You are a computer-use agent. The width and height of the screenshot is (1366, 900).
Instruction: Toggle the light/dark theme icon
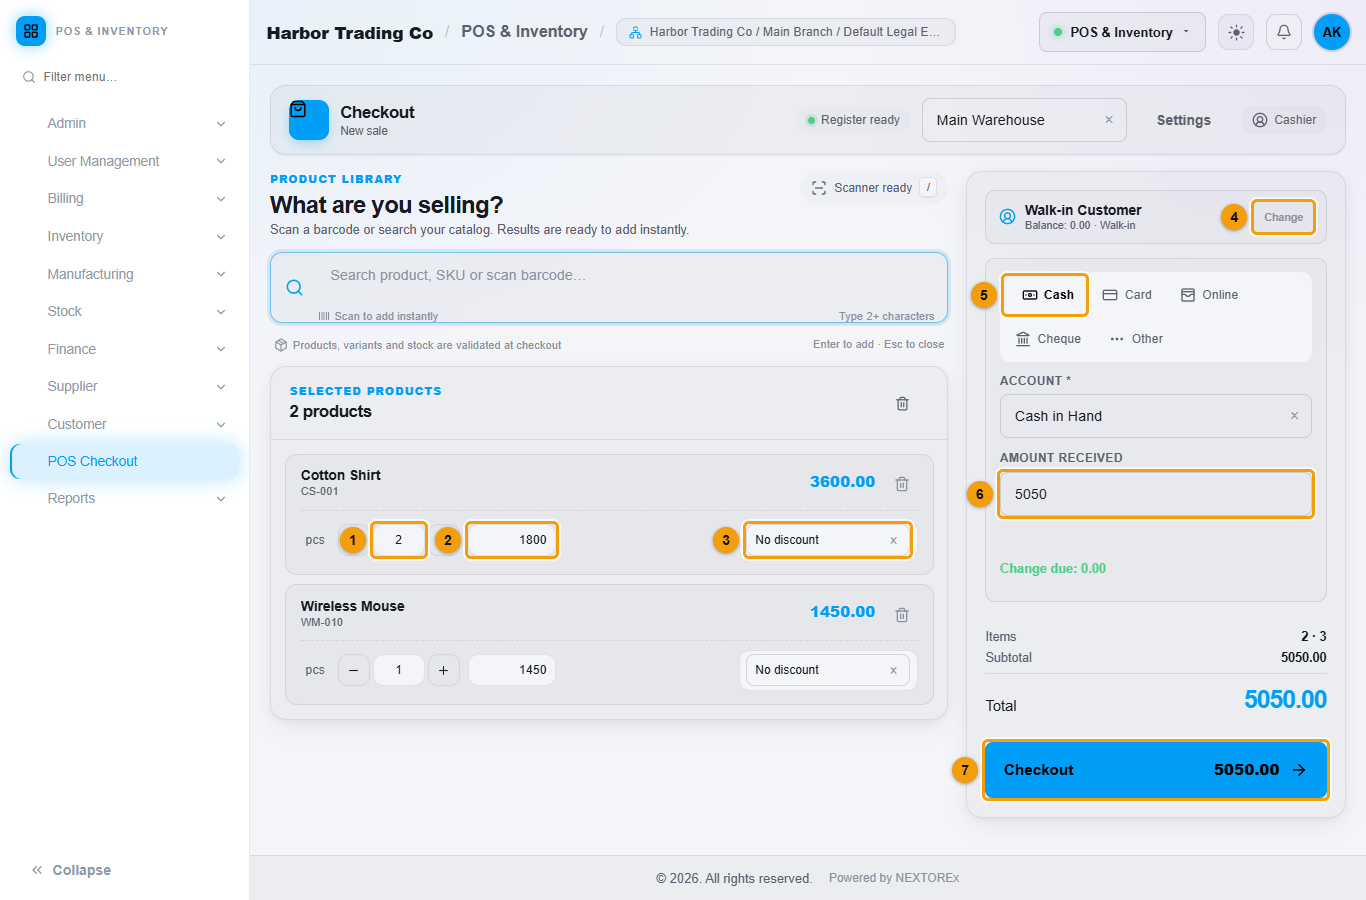(1236, 32)
